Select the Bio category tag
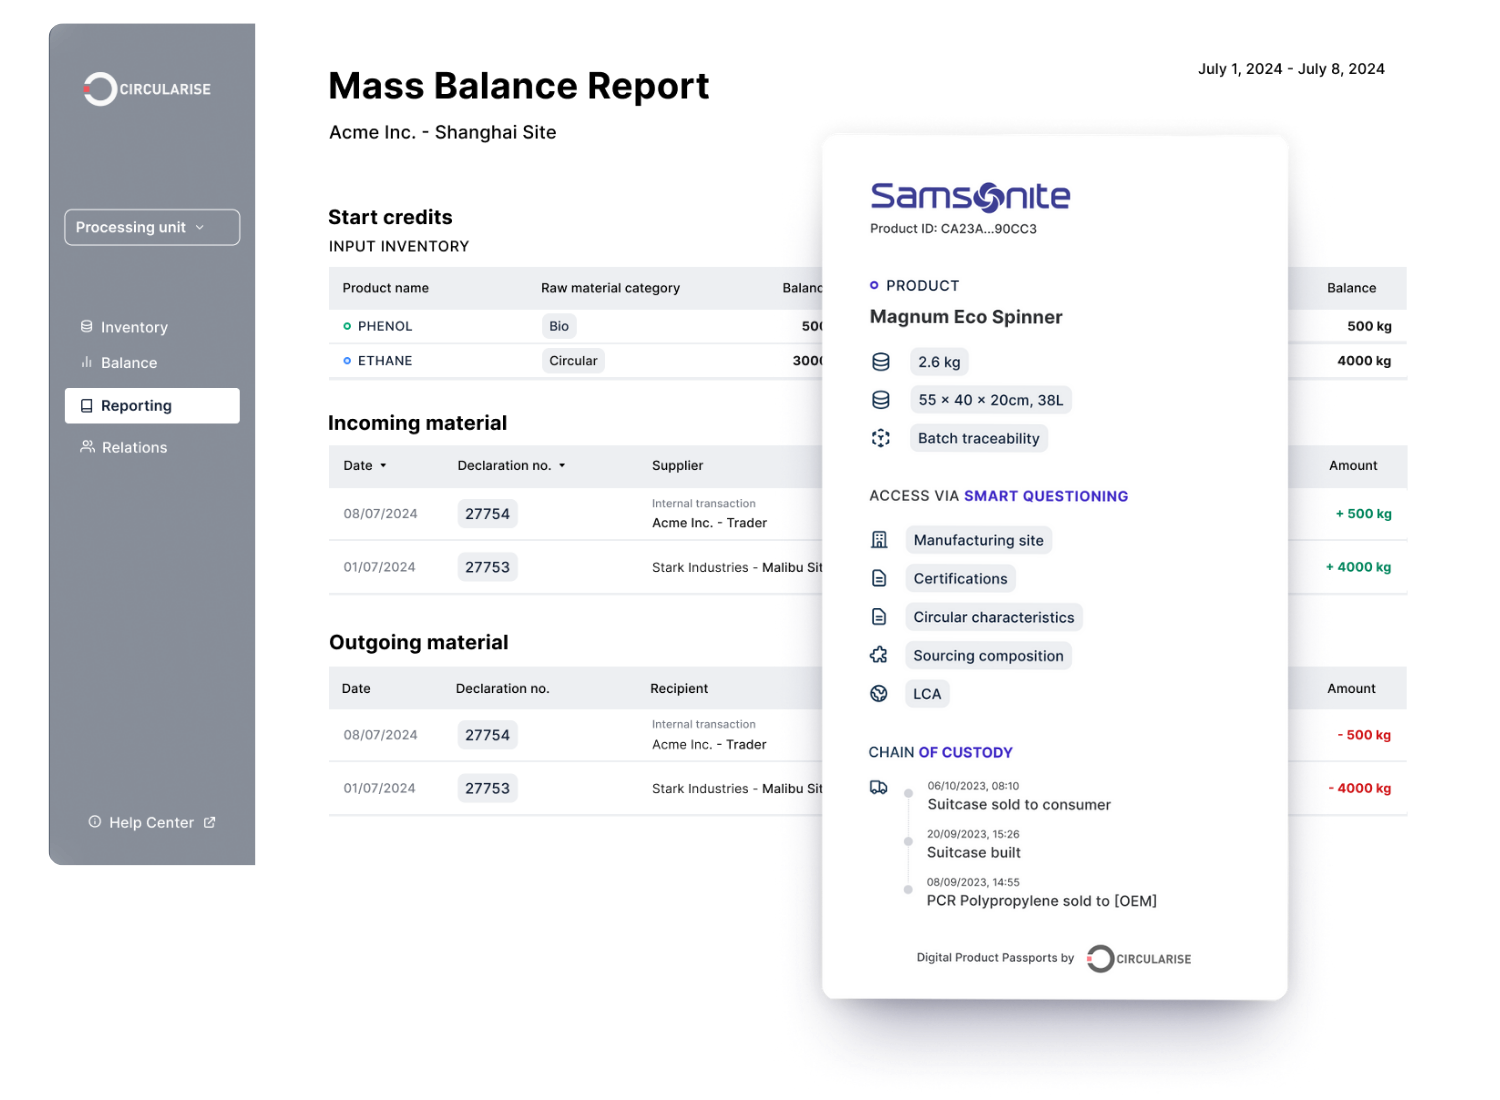Screen dimensions: 1500x1100 pos(559,326)
